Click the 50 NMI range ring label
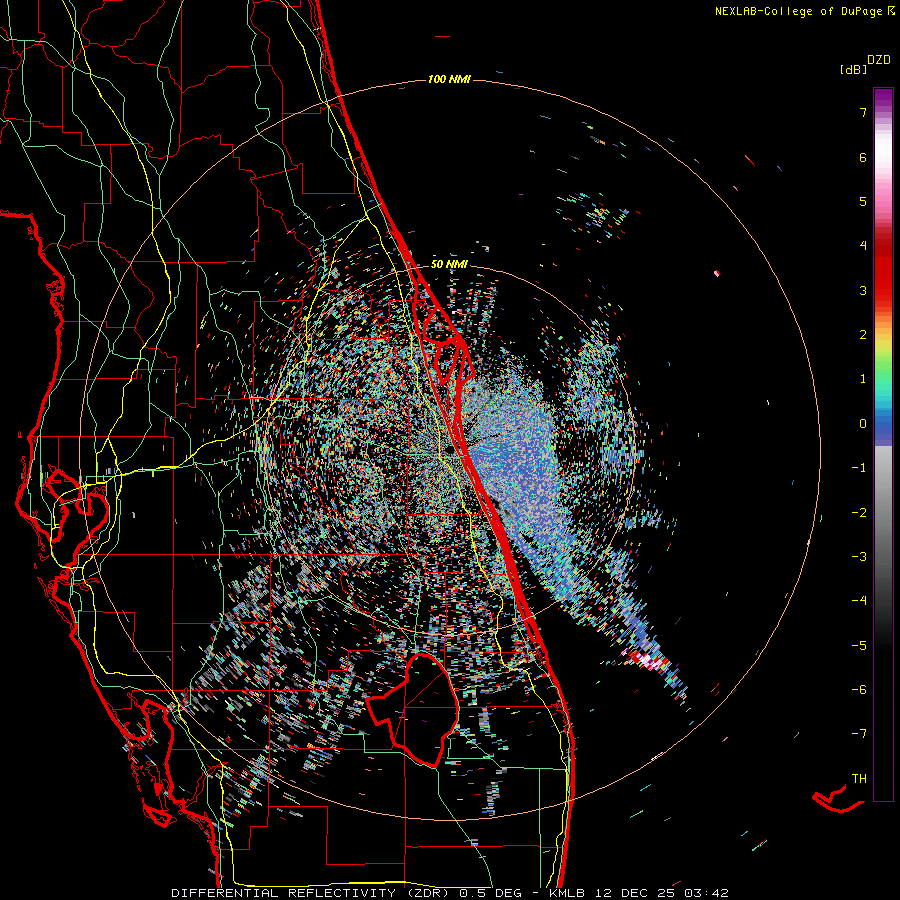 449,265
